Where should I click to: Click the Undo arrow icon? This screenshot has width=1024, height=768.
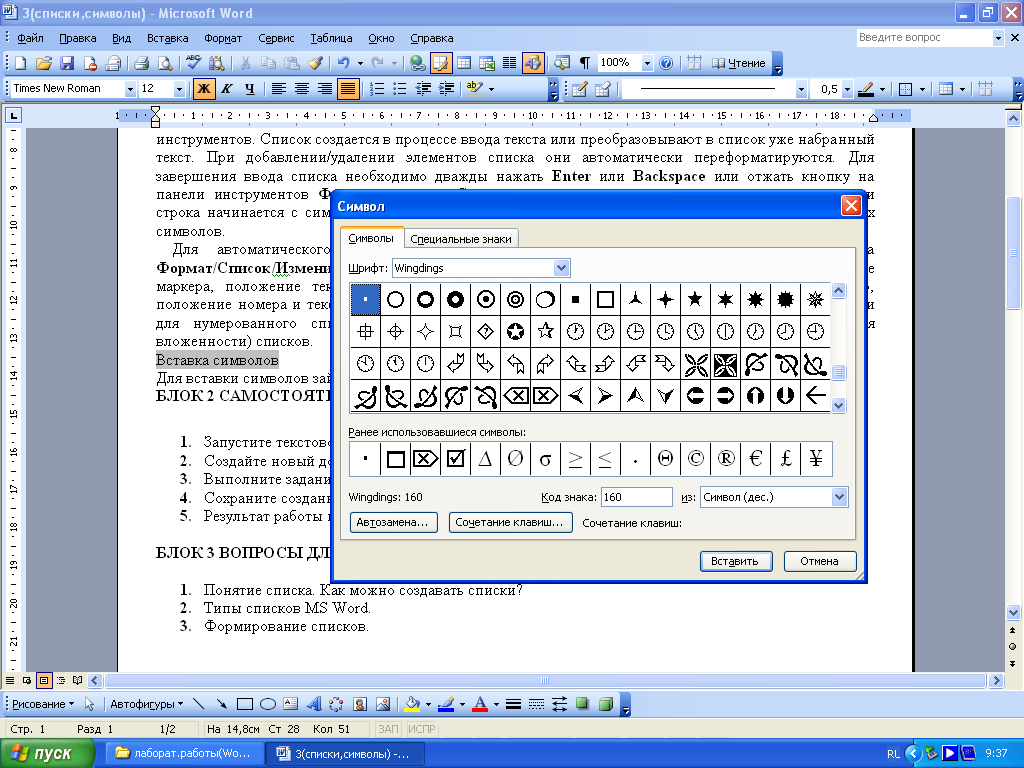tap(344, 63)
